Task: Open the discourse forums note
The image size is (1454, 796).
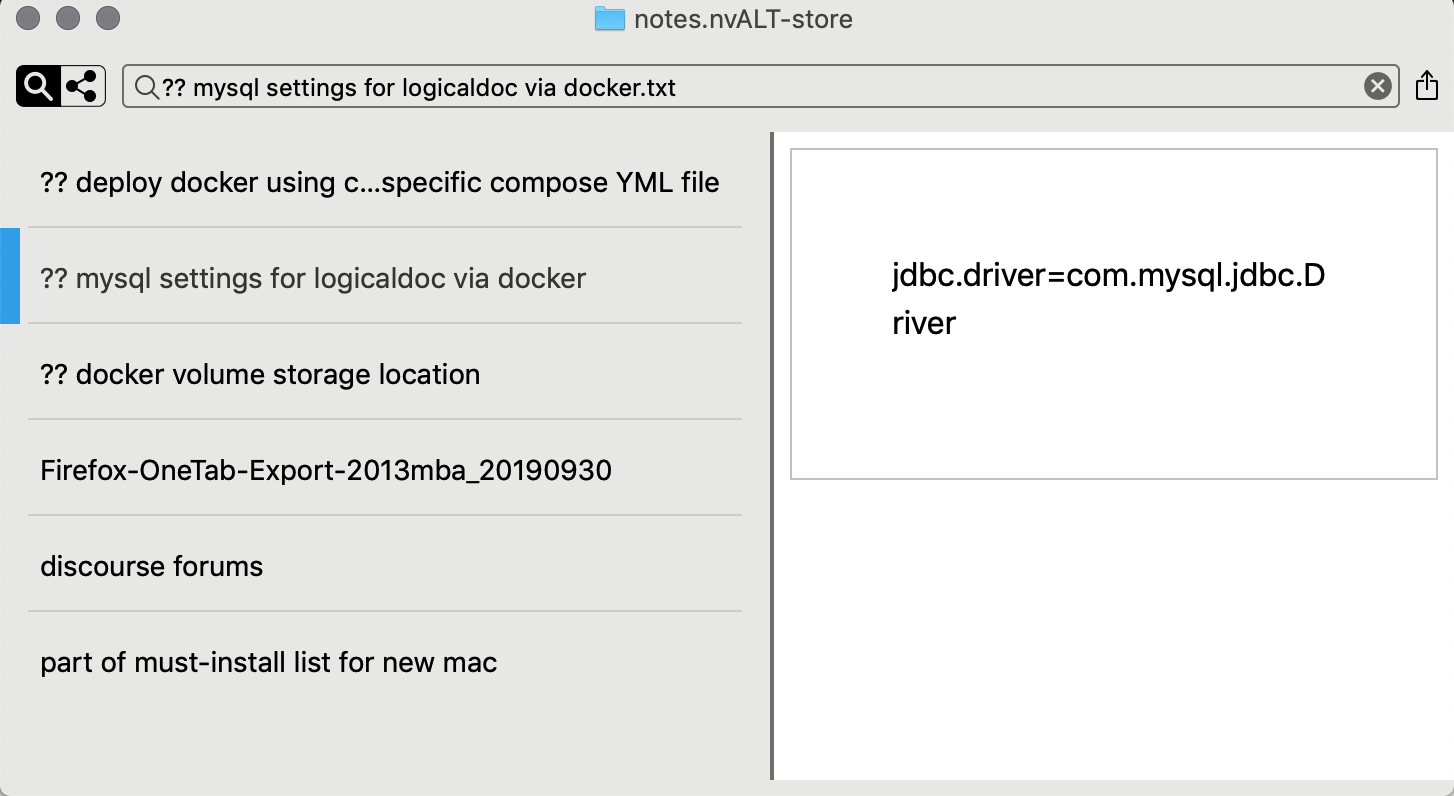Action: tap(152, 566)
